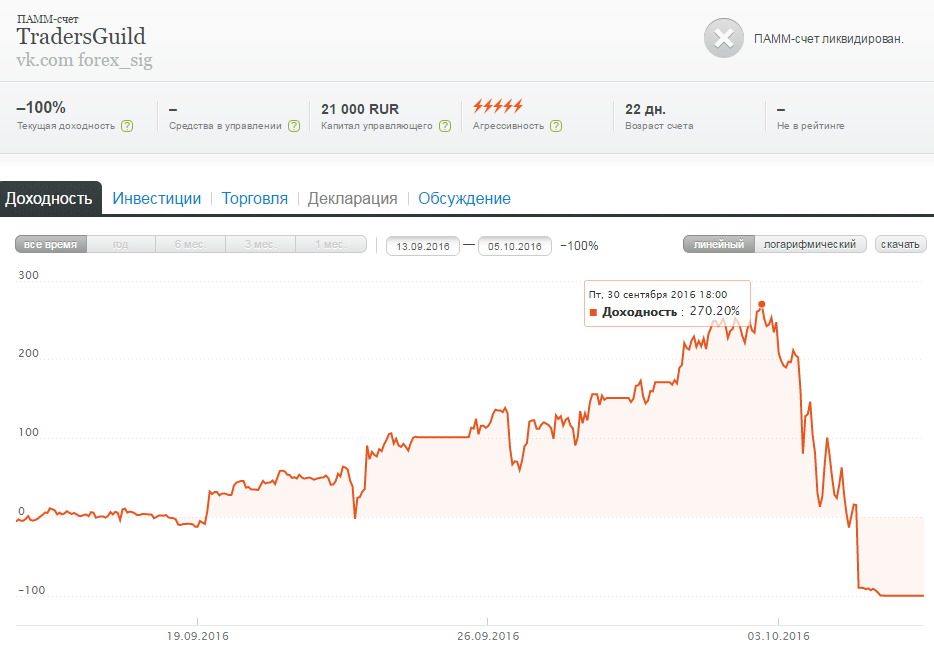Click the y-axis label -100
This screenshot has height=645, width=934.
pos(31,590)
